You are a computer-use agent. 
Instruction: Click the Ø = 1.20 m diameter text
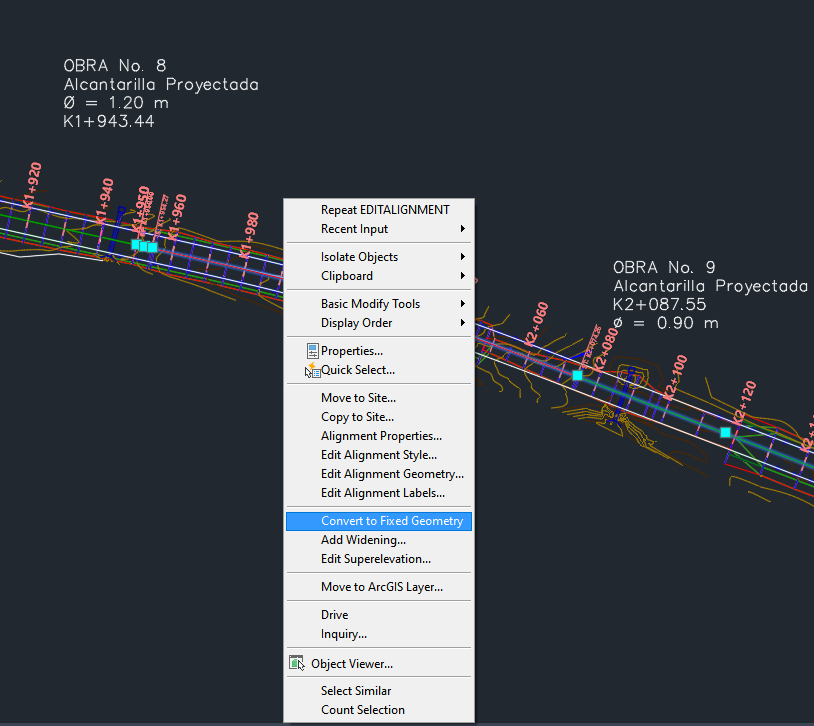pyautogui.click(x=116, y=103)
